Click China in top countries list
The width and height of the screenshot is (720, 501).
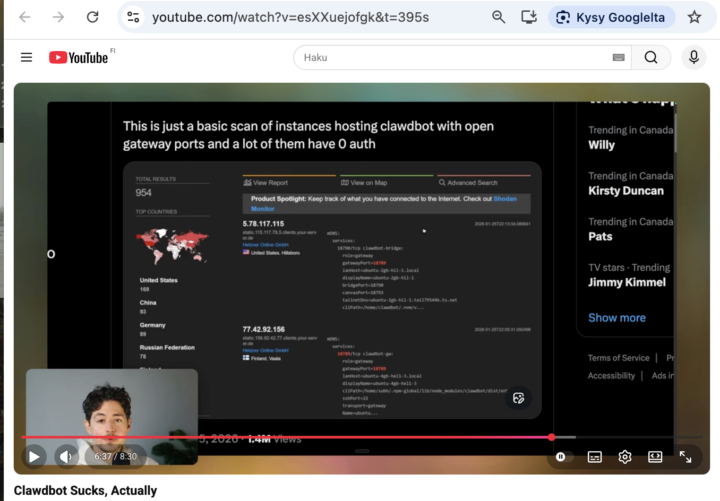click(148, 303)
